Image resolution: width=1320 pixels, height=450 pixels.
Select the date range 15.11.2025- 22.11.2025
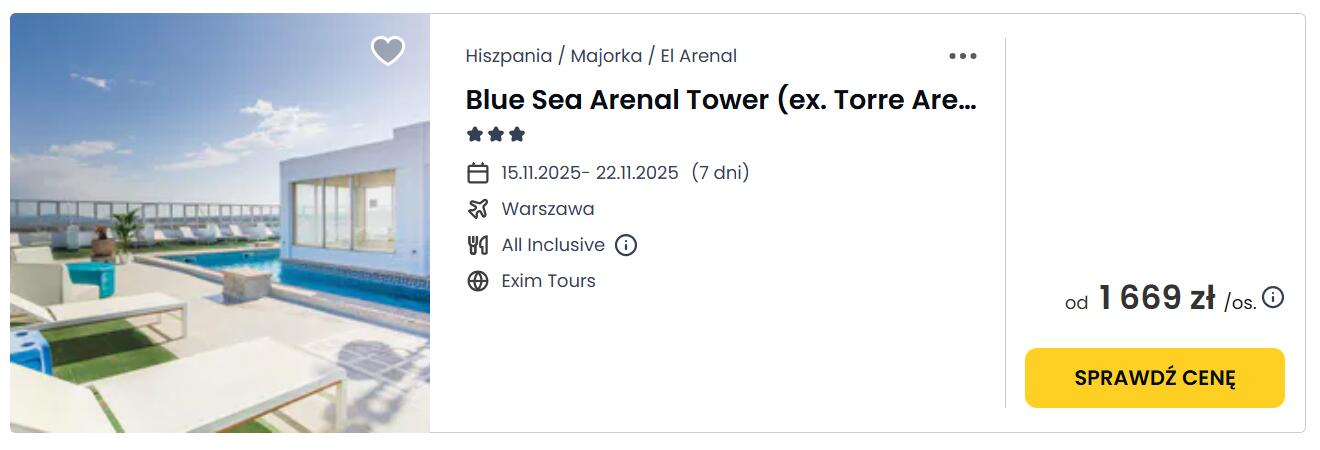(590, 173)
